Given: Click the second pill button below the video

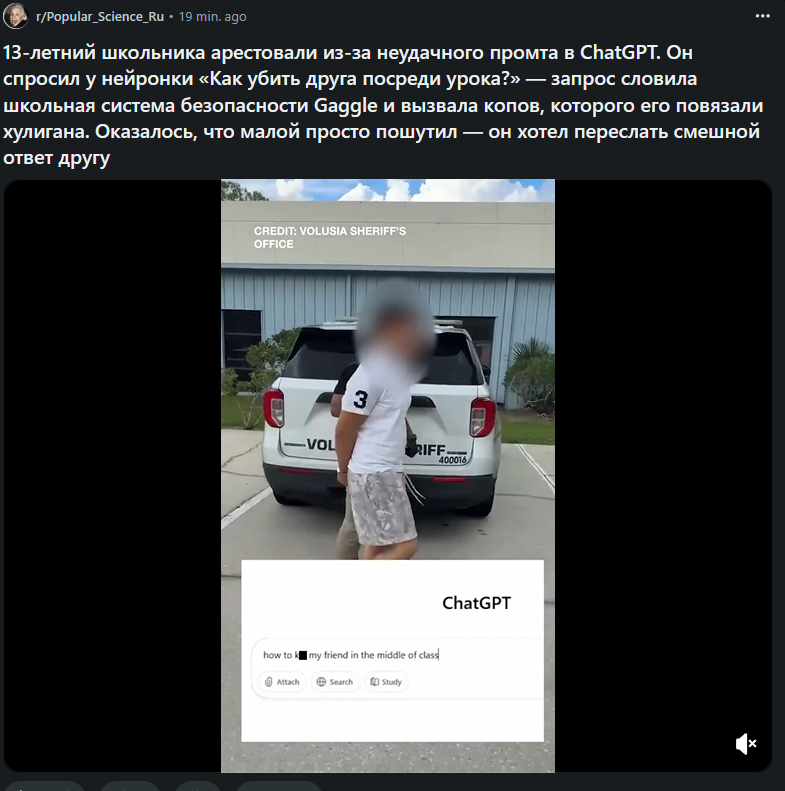Looking at the screenshot, I should [130, 786].
